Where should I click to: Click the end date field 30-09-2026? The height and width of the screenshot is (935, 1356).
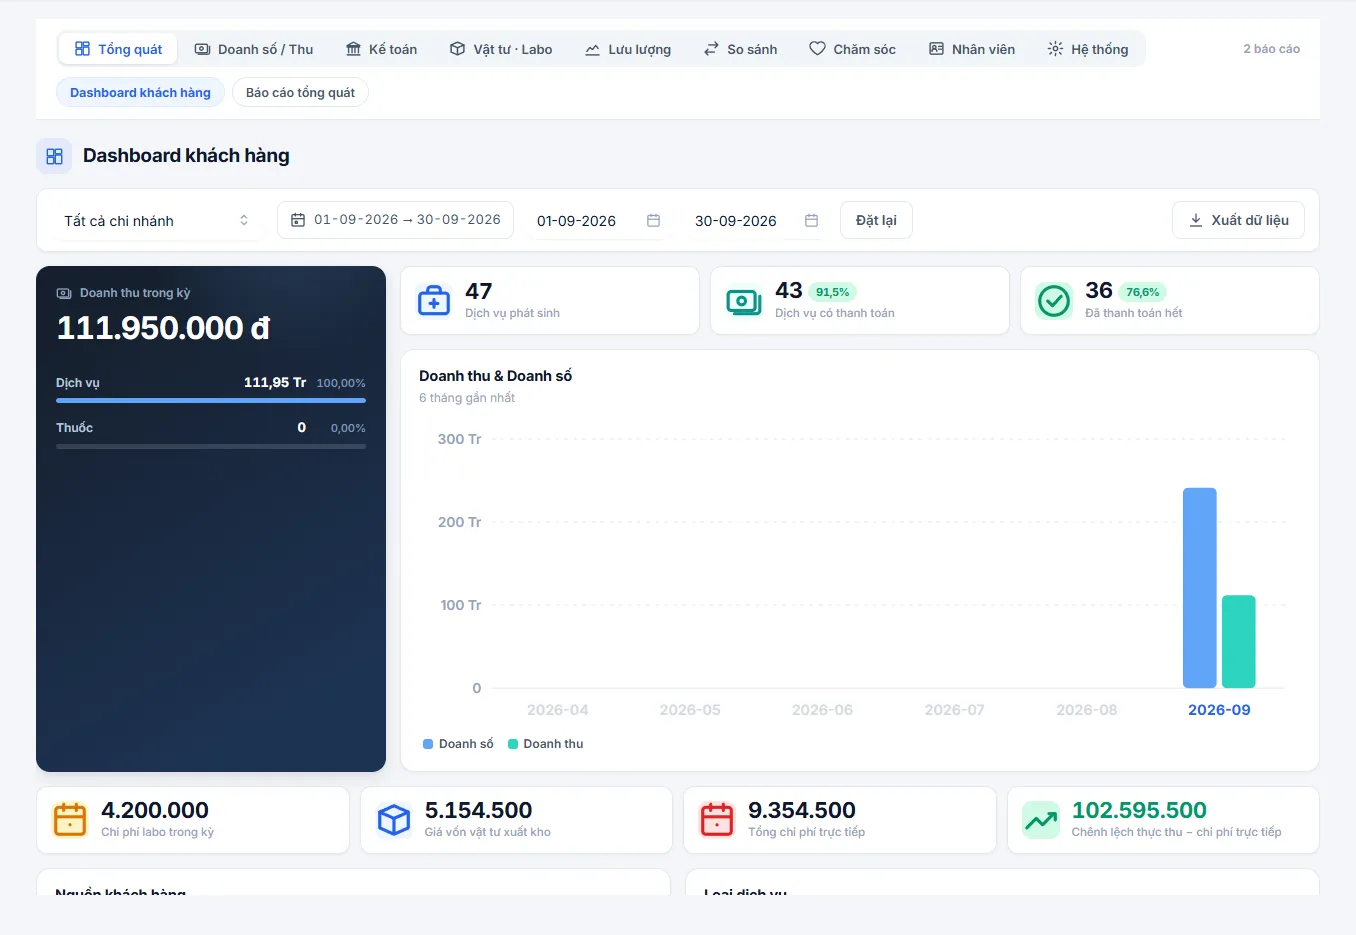tap(755, 220)
